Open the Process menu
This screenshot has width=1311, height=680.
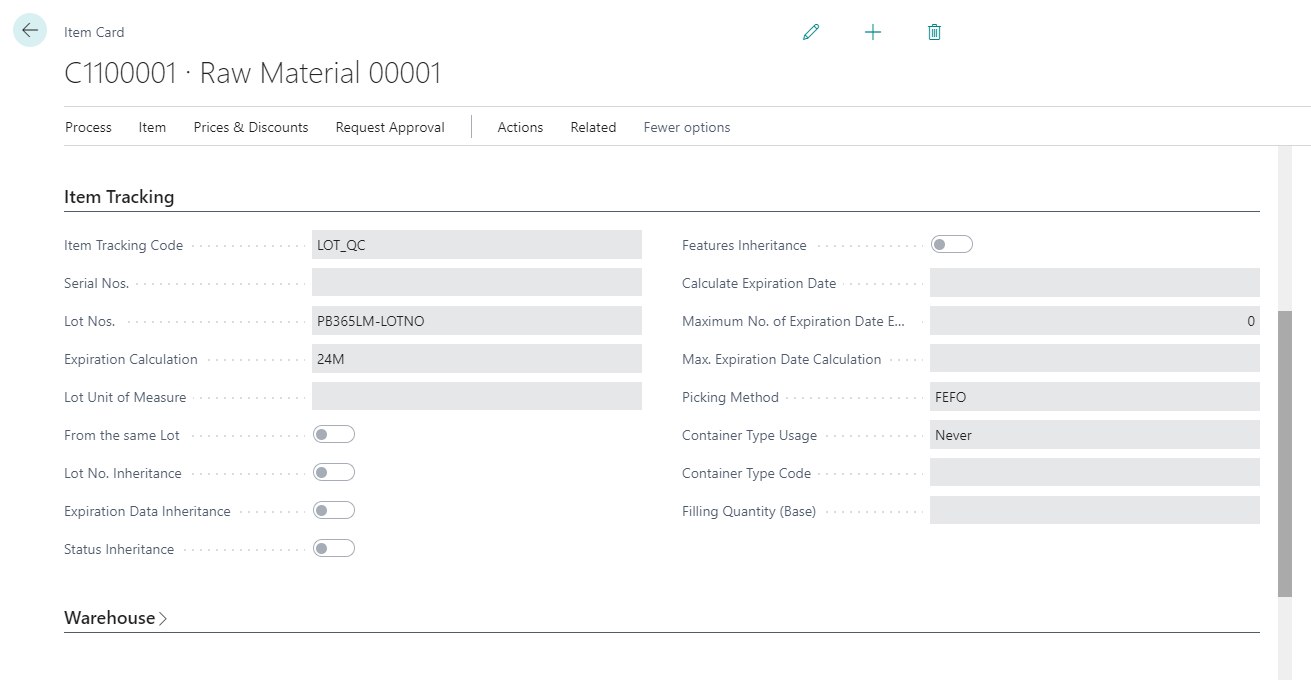tap(88, 127)
